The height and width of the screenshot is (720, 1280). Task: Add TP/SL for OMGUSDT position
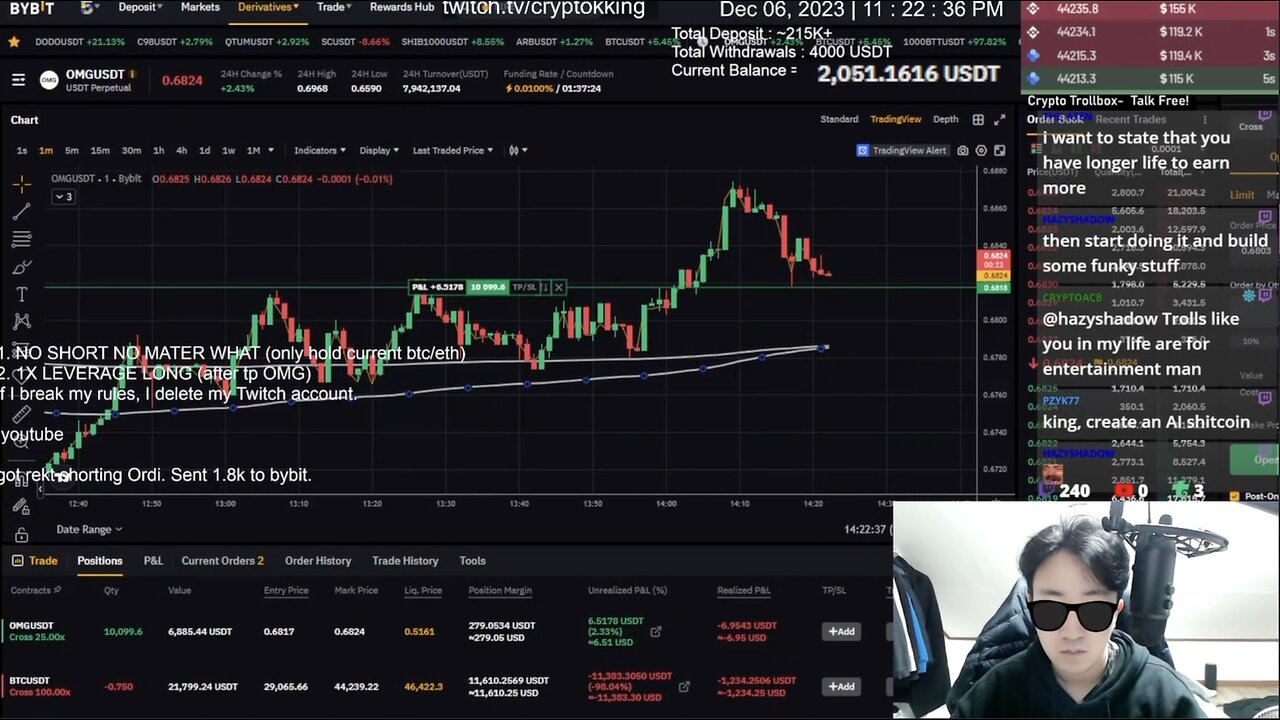841,631
